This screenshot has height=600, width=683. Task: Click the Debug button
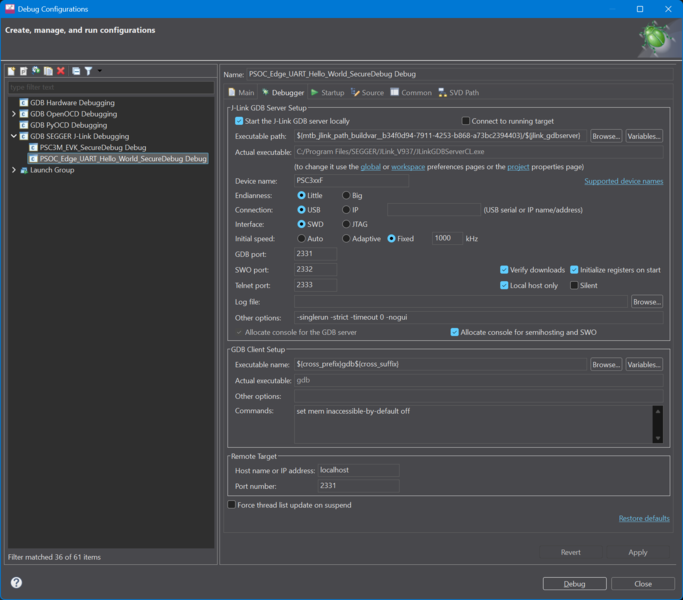coord(574,584)
